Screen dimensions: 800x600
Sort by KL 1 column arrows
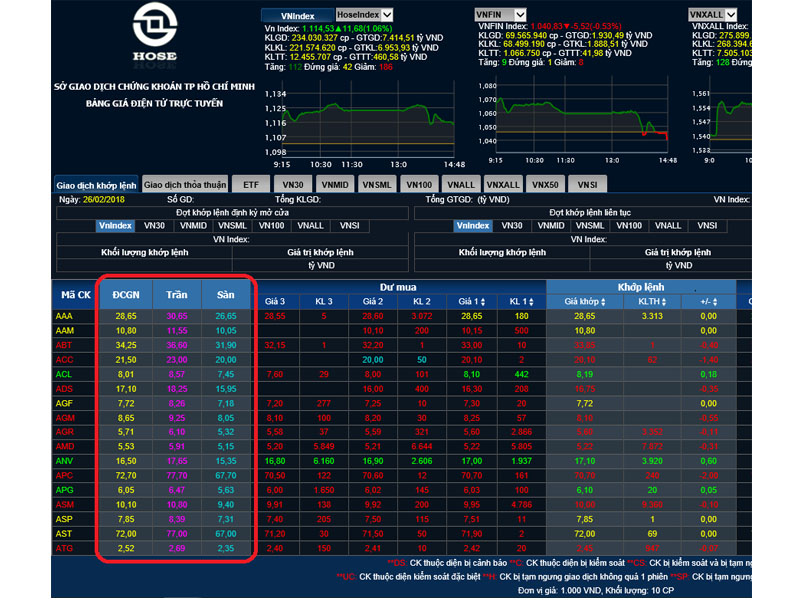531,302
